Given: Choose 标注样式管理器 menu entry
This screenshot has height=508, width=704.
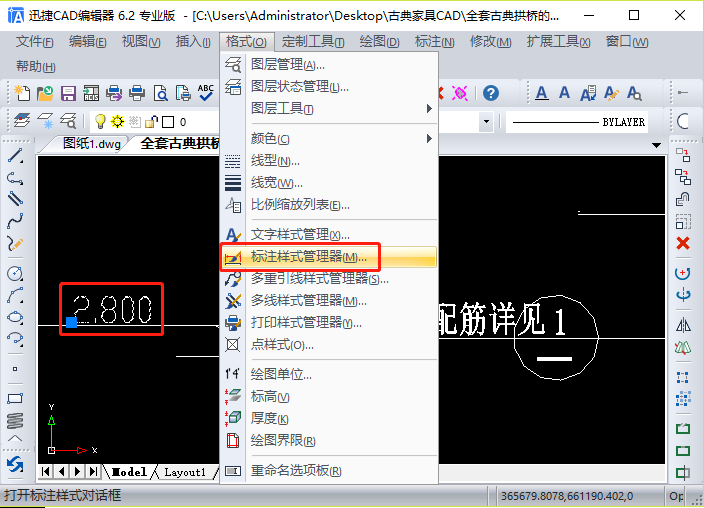Looking at the screenshot, I should [328, 257].
